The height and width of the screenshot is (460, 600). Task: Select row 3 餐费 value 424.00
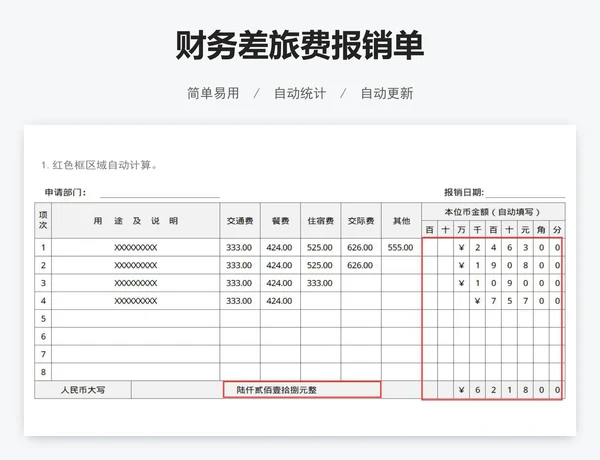click(x=280, y=283)
